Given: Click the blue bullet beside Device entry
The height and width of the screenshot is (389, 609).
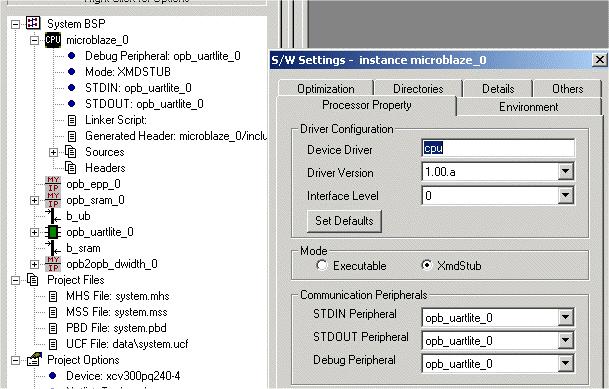Looking at the screenshot, I should point(53,375).
